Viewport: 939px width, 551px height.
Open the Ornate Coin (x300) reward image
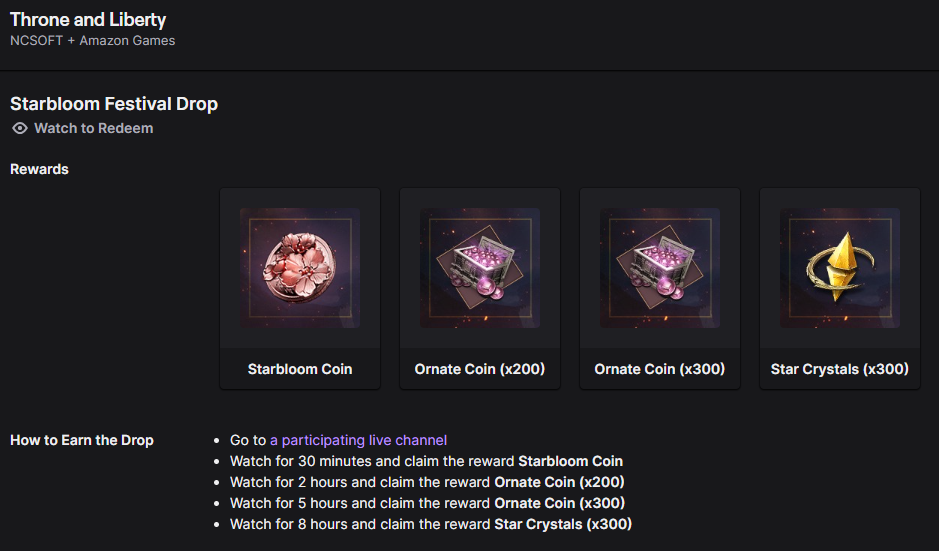(660, 268)
